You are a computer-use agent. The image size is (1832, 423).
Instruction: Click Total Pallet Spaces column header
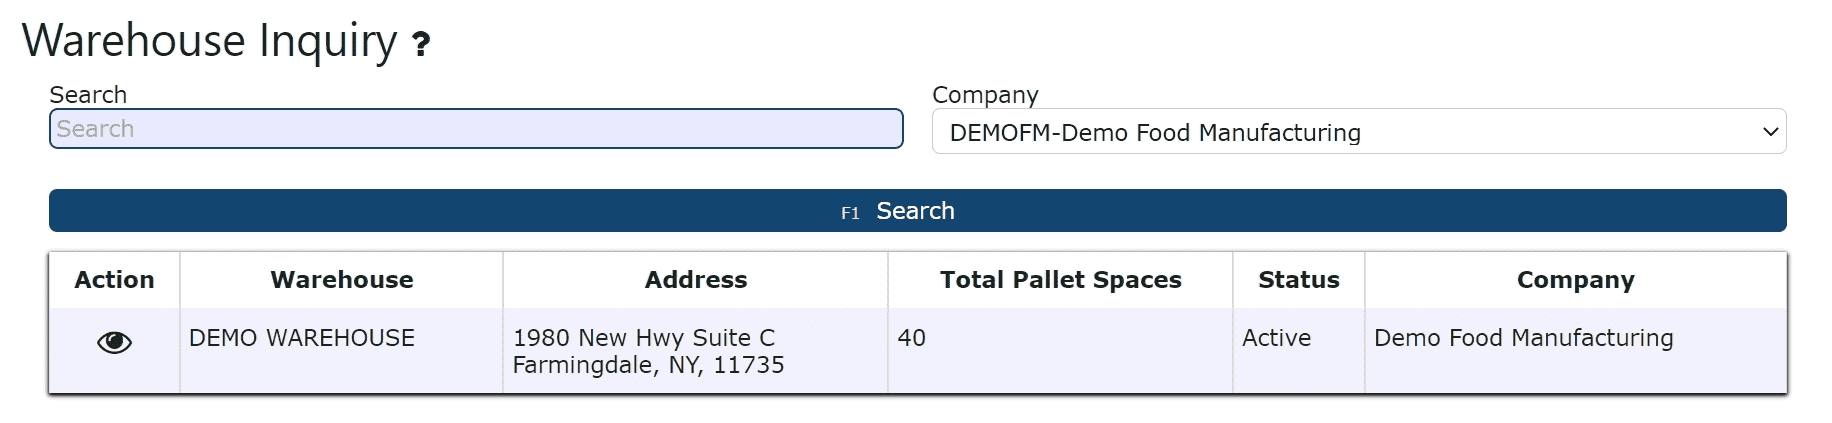point(1061,280)
